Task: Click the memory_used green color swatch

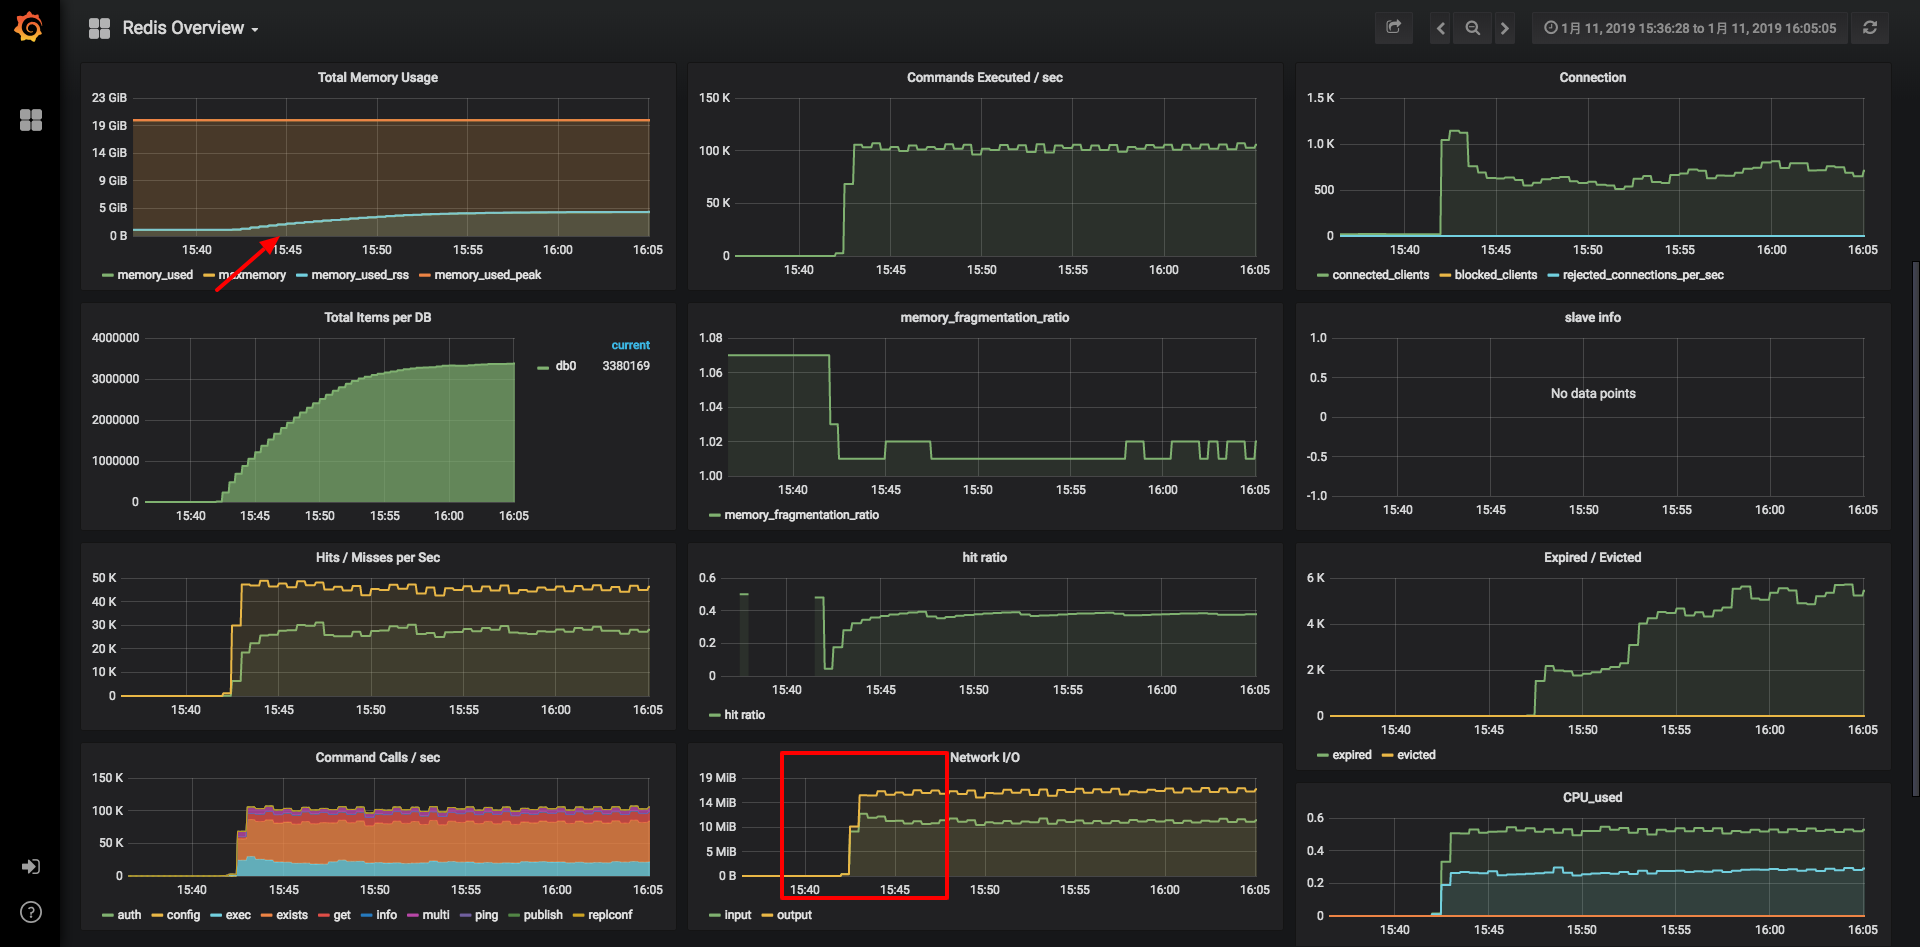Action: pyautogui.click(x=107, y=275)
